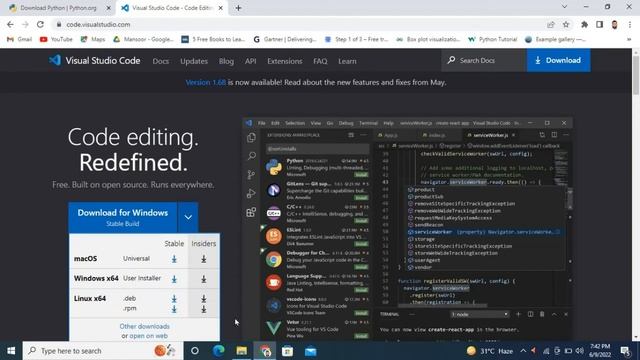Screen dimensions: 640x360
Task: Expand the download options dropdown arrow
Action: coord(188,217)
